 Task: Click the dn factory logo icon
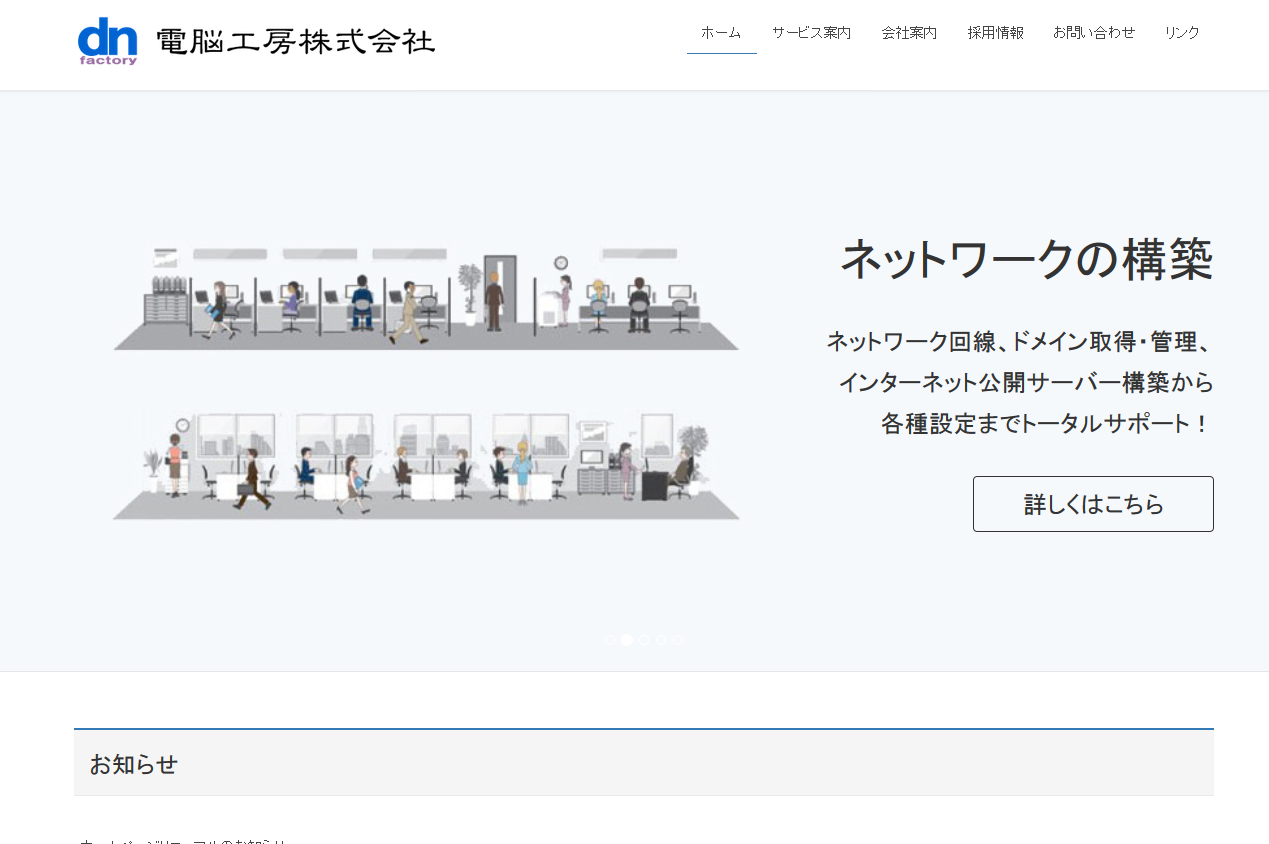tap(107, 41)
